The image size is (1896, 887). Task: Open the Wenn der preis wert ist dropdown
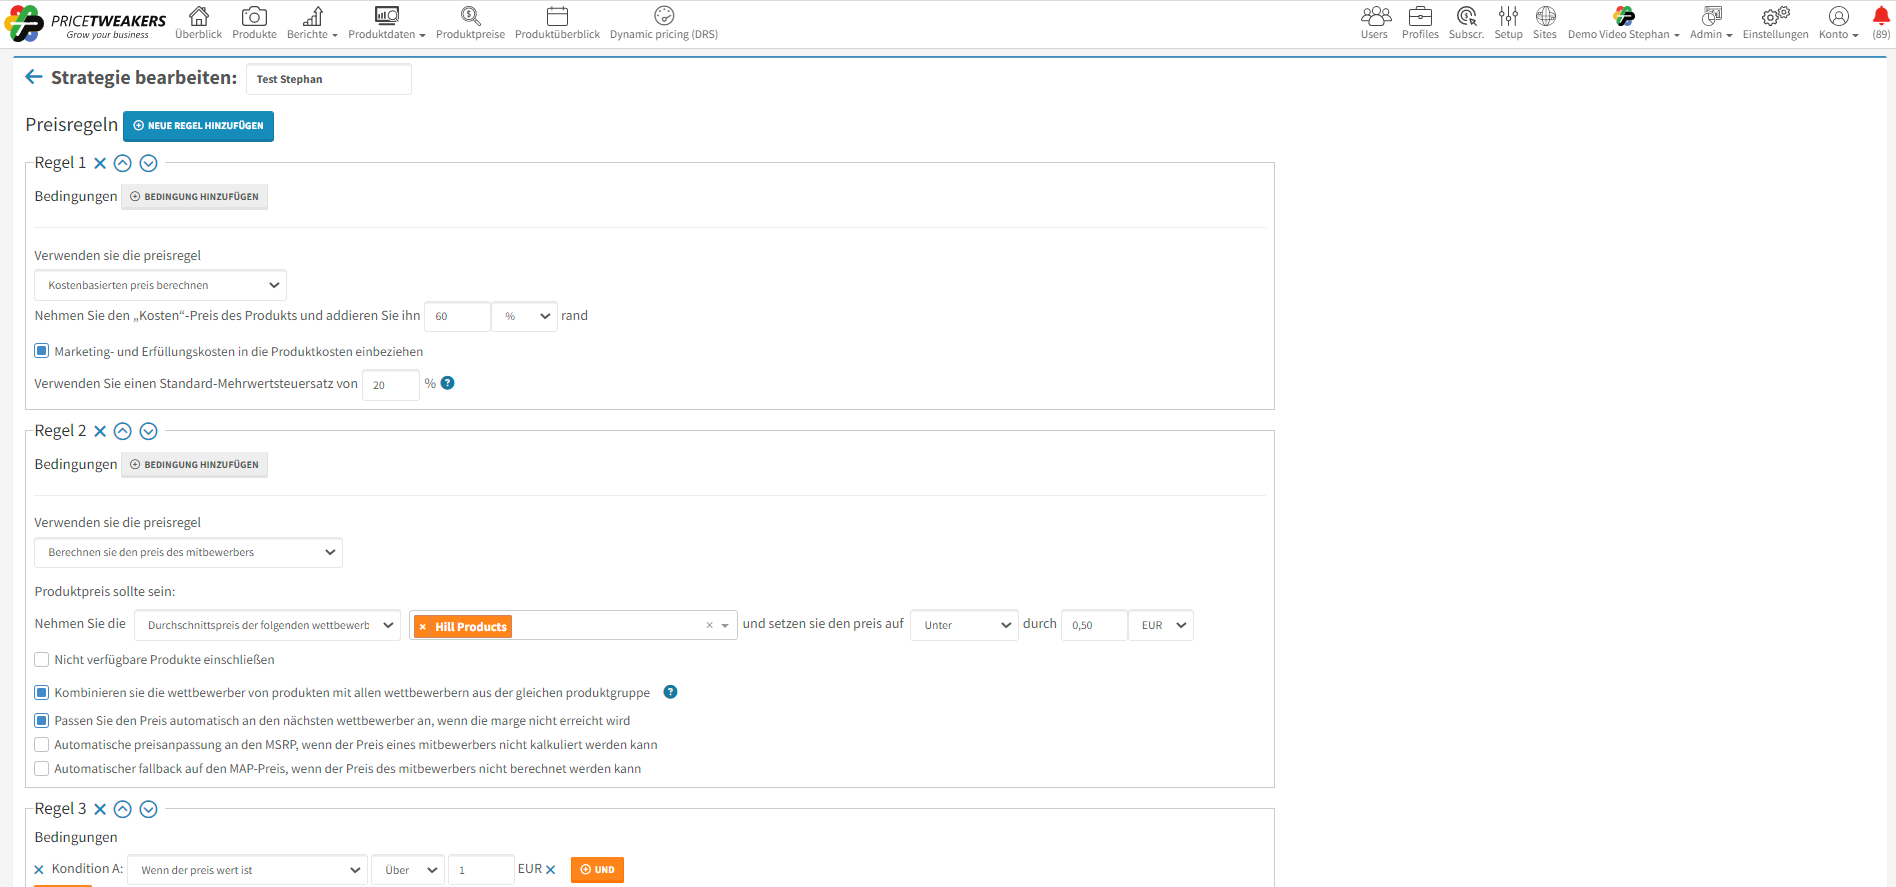247,870
